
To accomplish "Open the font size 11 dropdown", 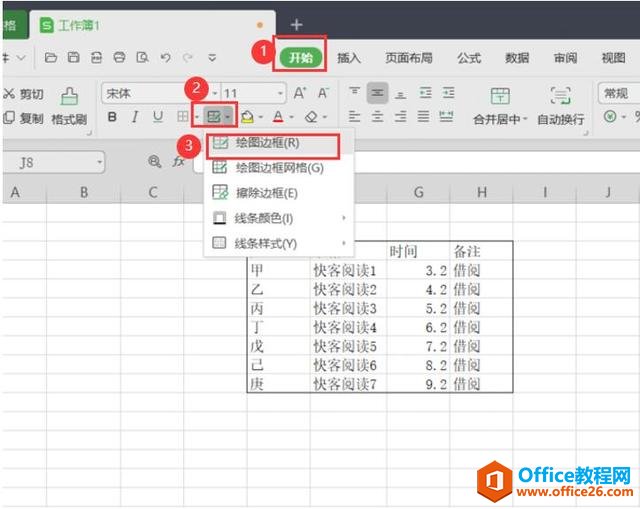I will click(280, 94).
